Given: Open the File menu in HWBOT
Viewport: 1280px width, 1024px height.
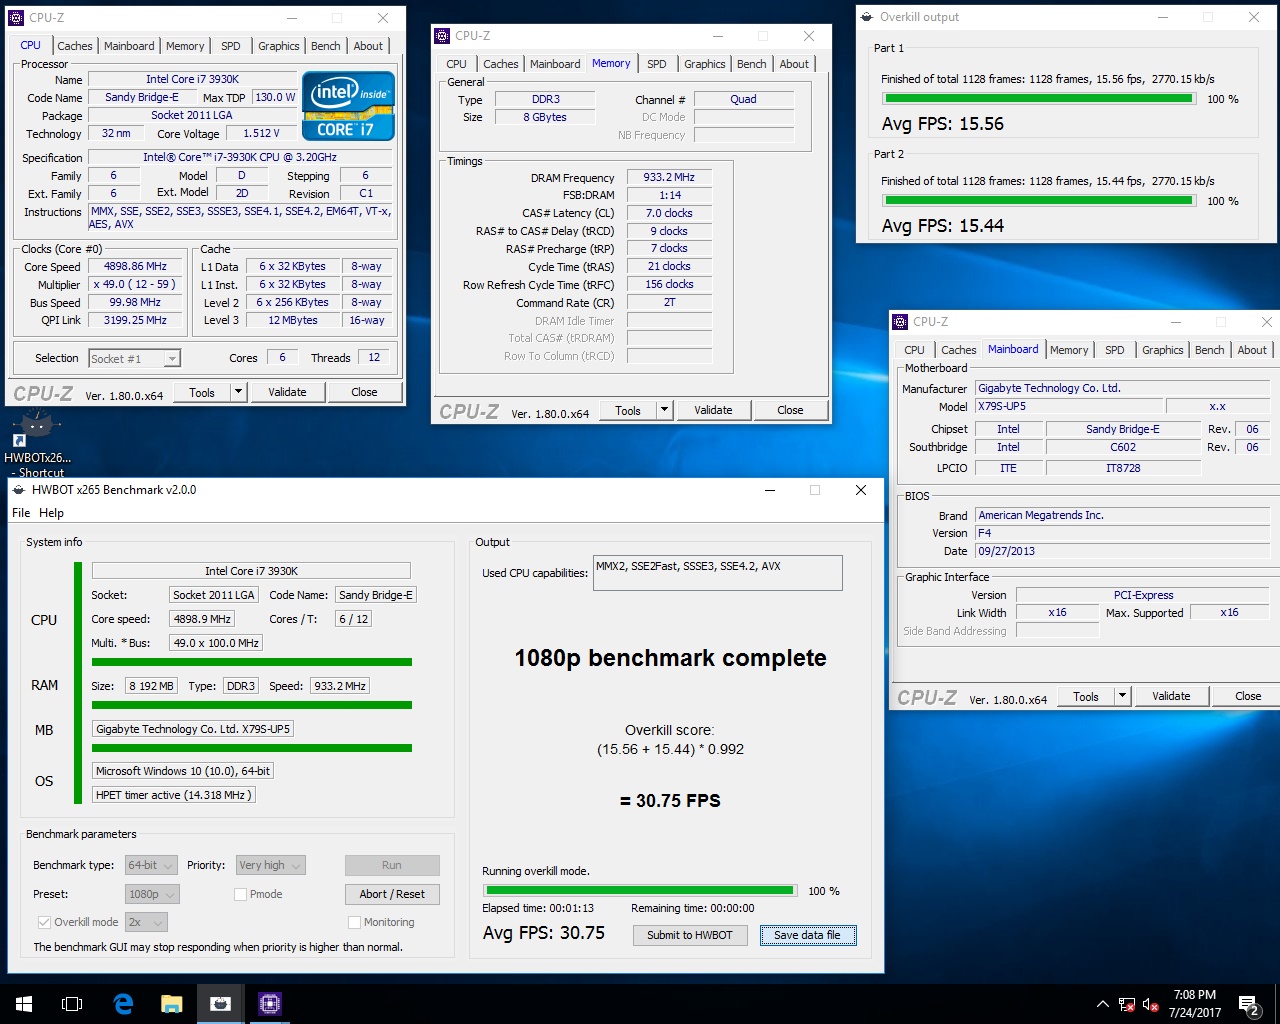Looking at the screenshot, I should (21, 513).
